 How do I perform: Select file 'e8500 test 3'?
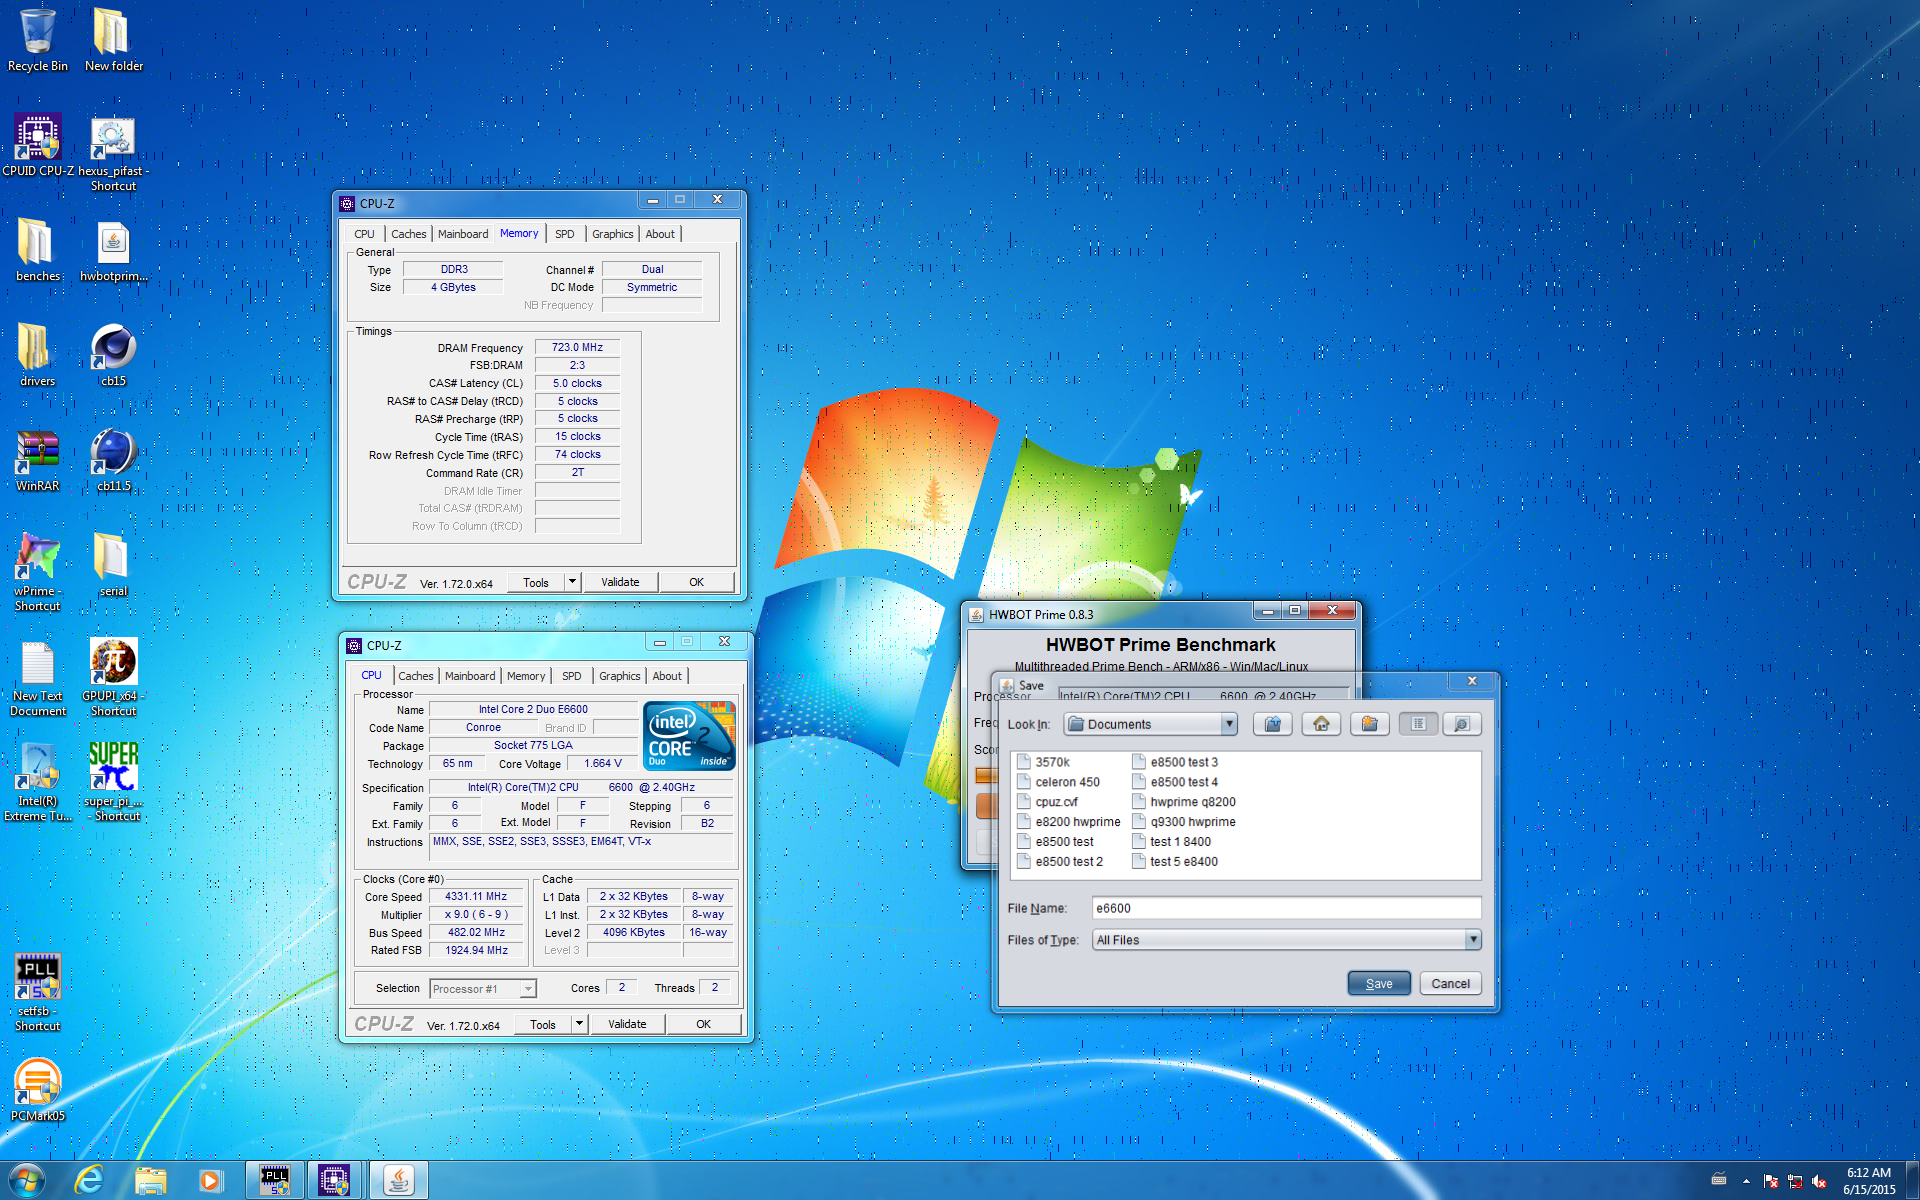point(1175,762)
